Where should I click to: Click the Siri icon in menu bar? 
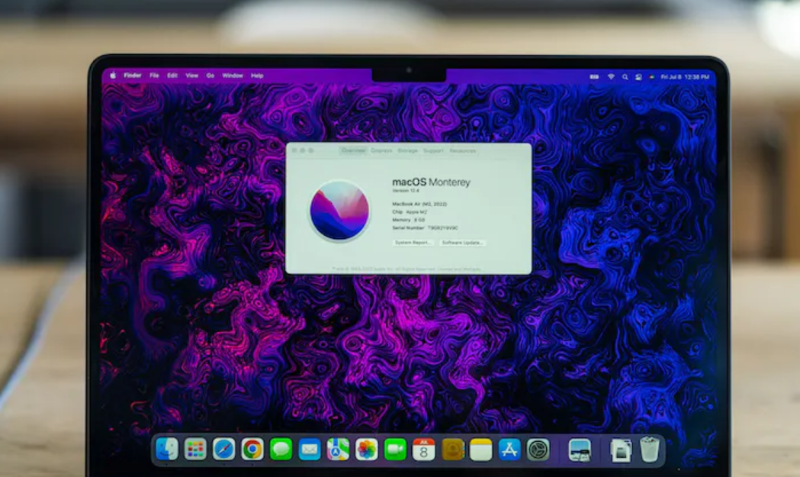click(x=652, y=77)
